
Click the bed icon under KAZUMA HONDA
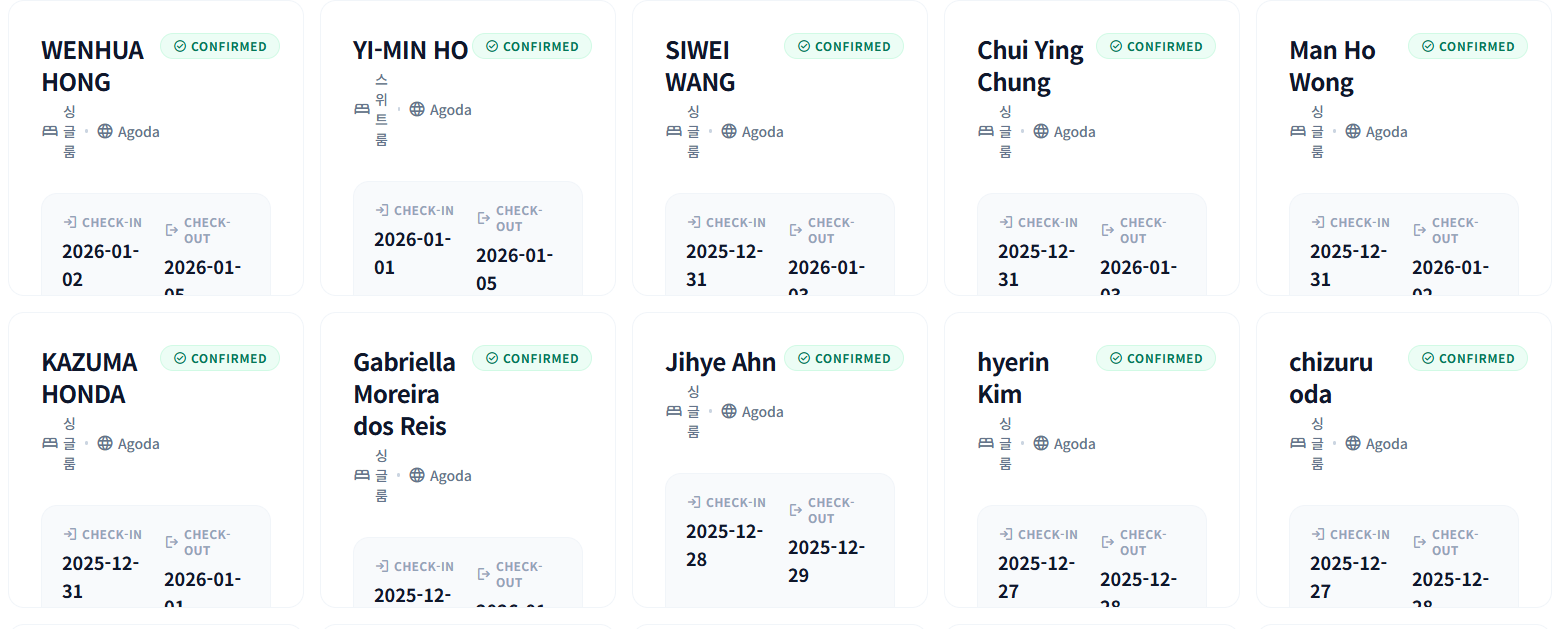click(50, 443)
